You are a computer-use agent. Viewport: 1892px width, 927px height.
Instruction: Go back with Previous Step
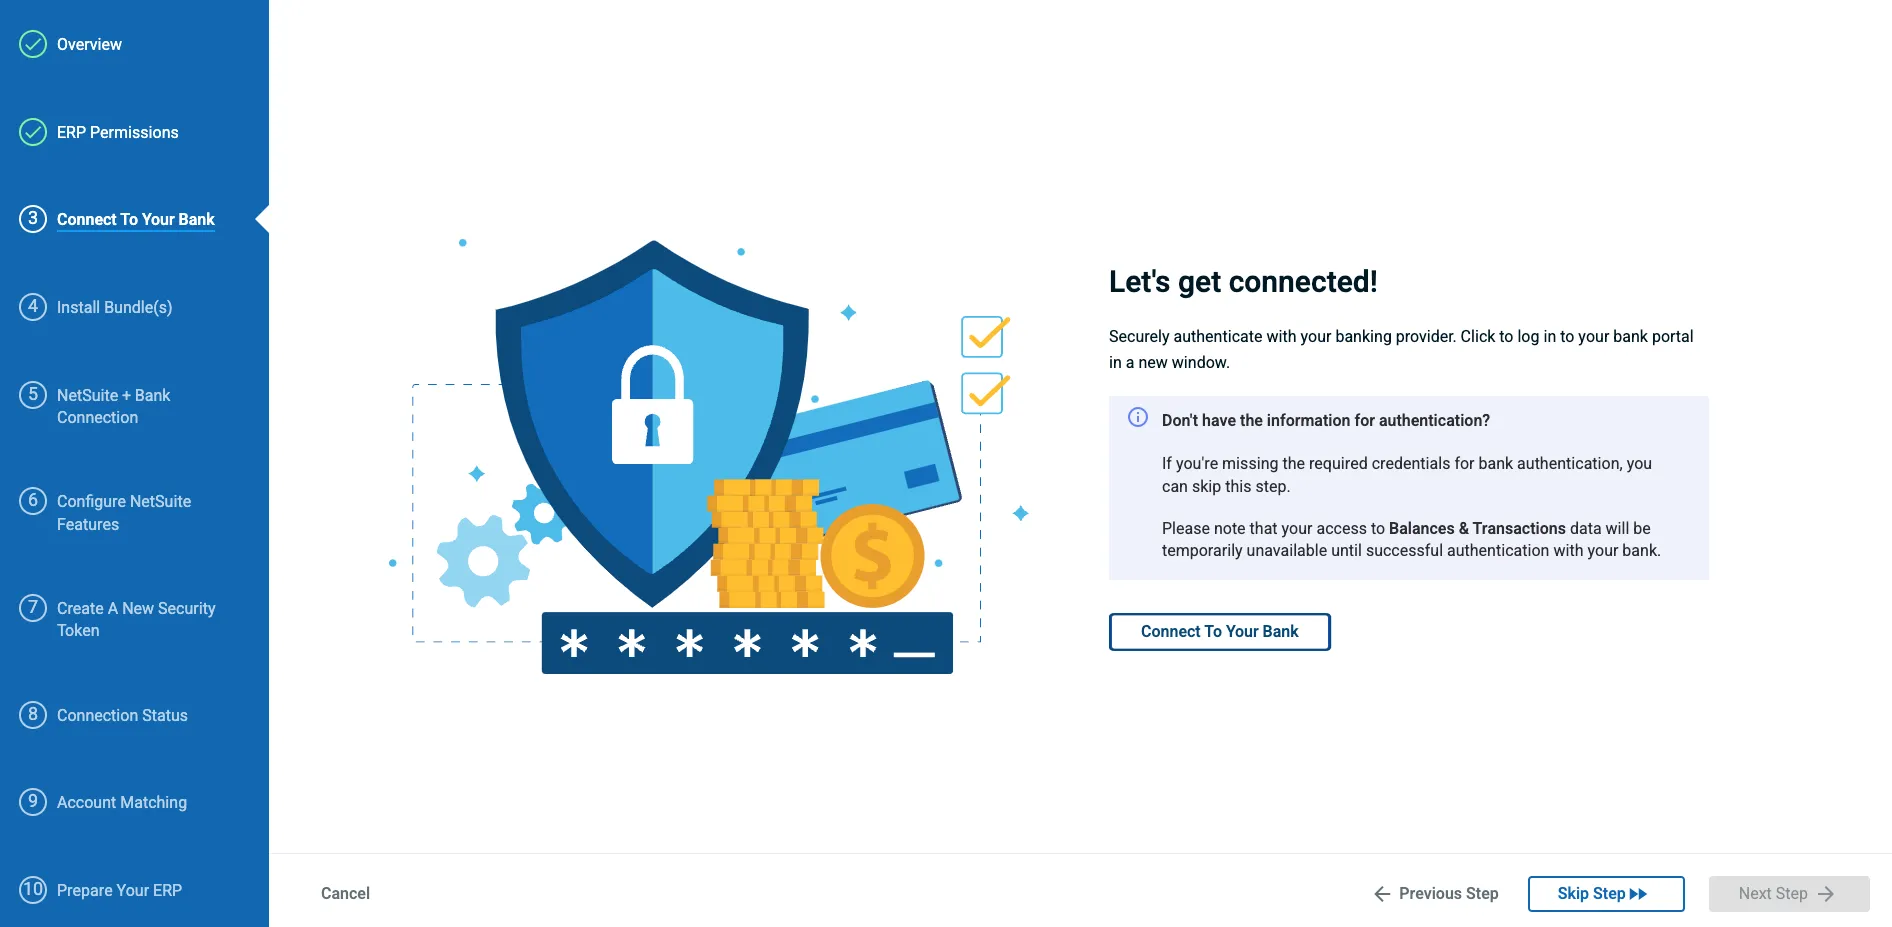[1436, 894]
